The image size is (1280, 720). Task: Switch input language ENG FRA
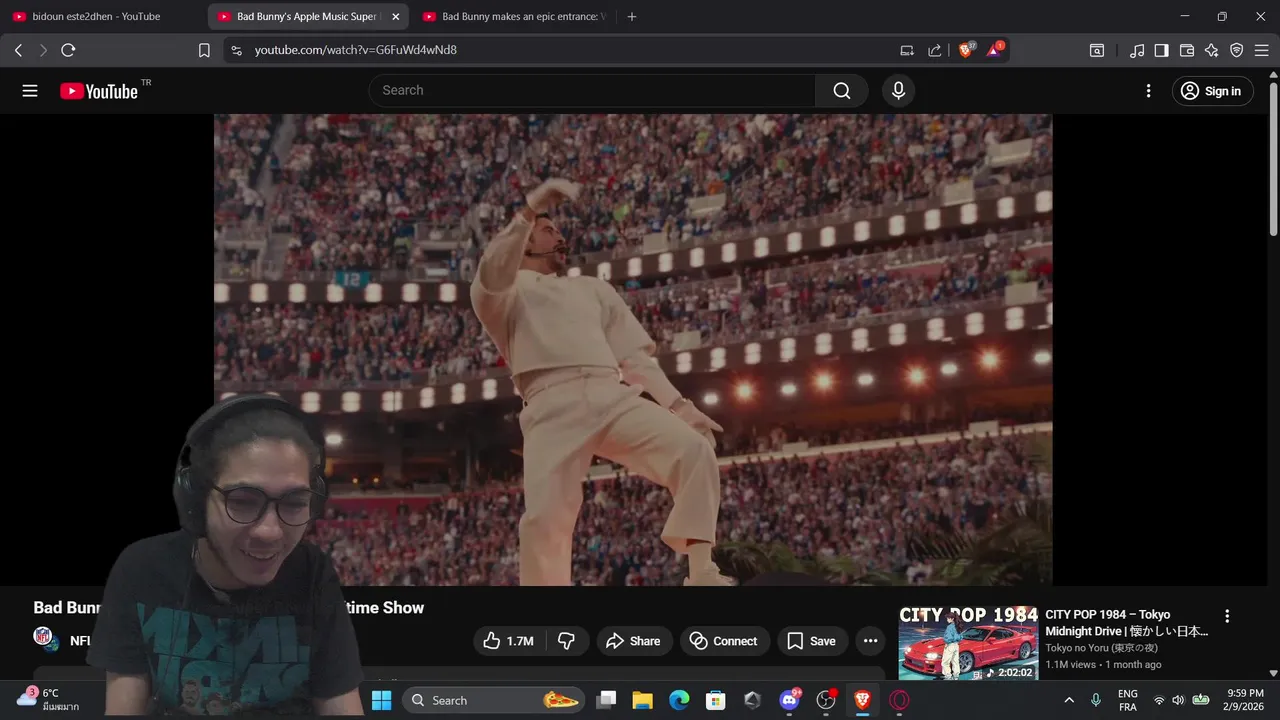(x=1127, y=700)
